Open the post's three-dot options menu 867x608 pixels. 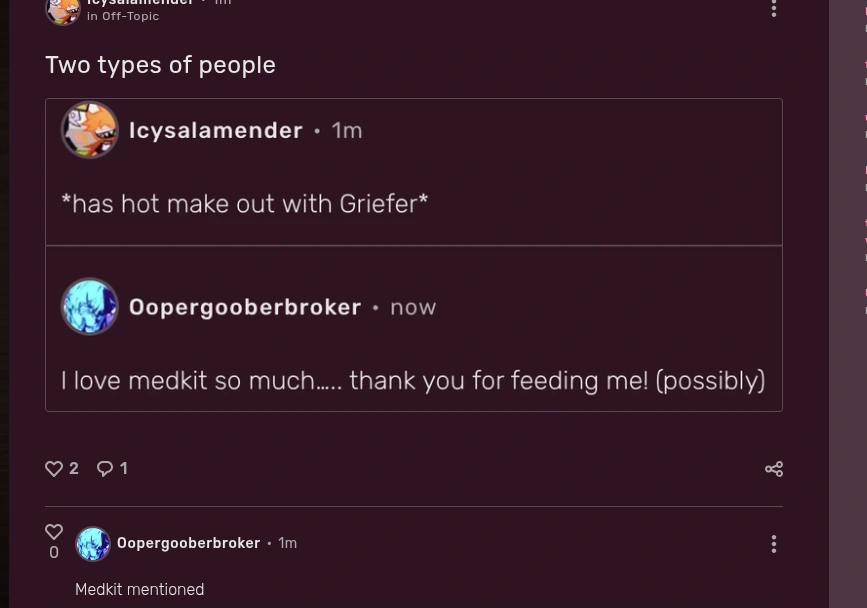coord(774,10)
